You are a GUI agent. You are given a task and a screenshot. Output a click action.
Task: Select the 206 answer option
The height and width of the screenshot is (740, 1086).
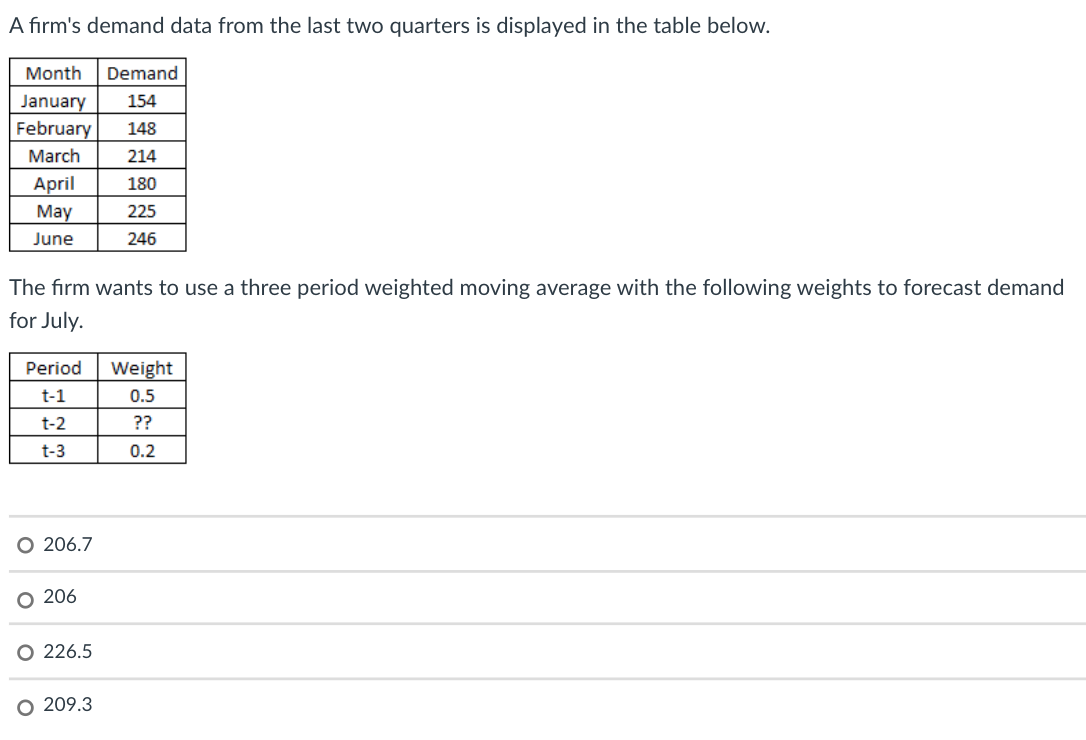[24, 597]
